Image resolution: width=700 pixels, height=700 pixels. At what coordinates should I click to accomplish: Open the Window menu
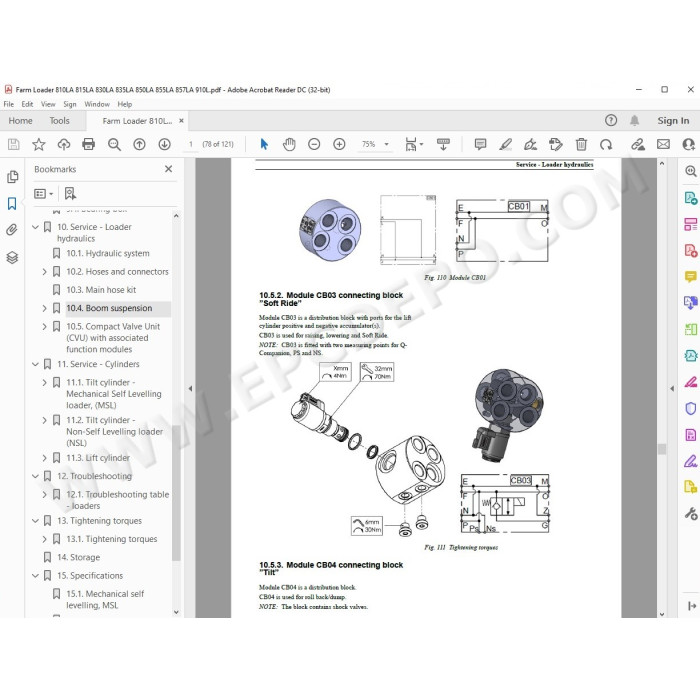97,104
